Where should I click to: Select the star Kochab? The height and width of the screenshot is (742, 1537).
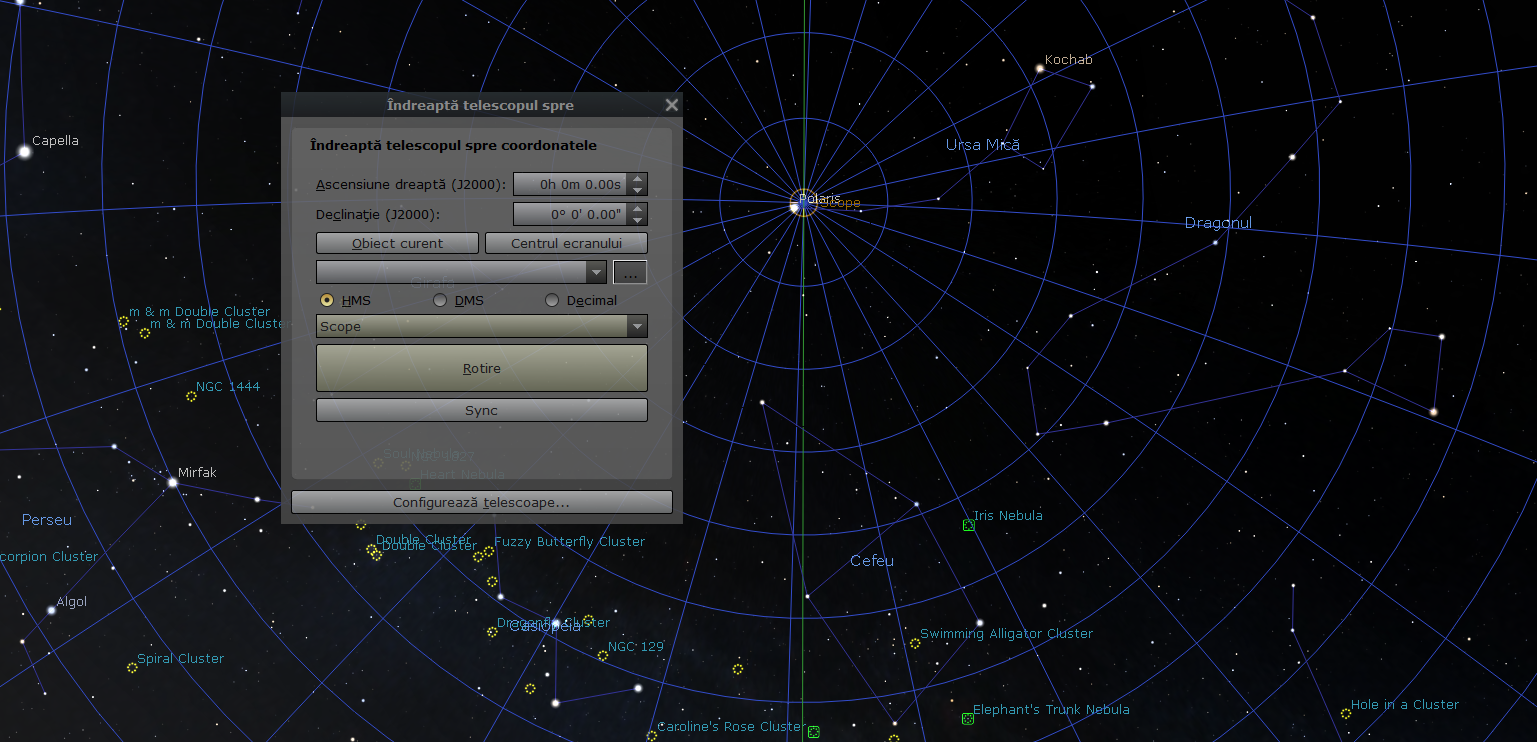(x=1039, y=69)
